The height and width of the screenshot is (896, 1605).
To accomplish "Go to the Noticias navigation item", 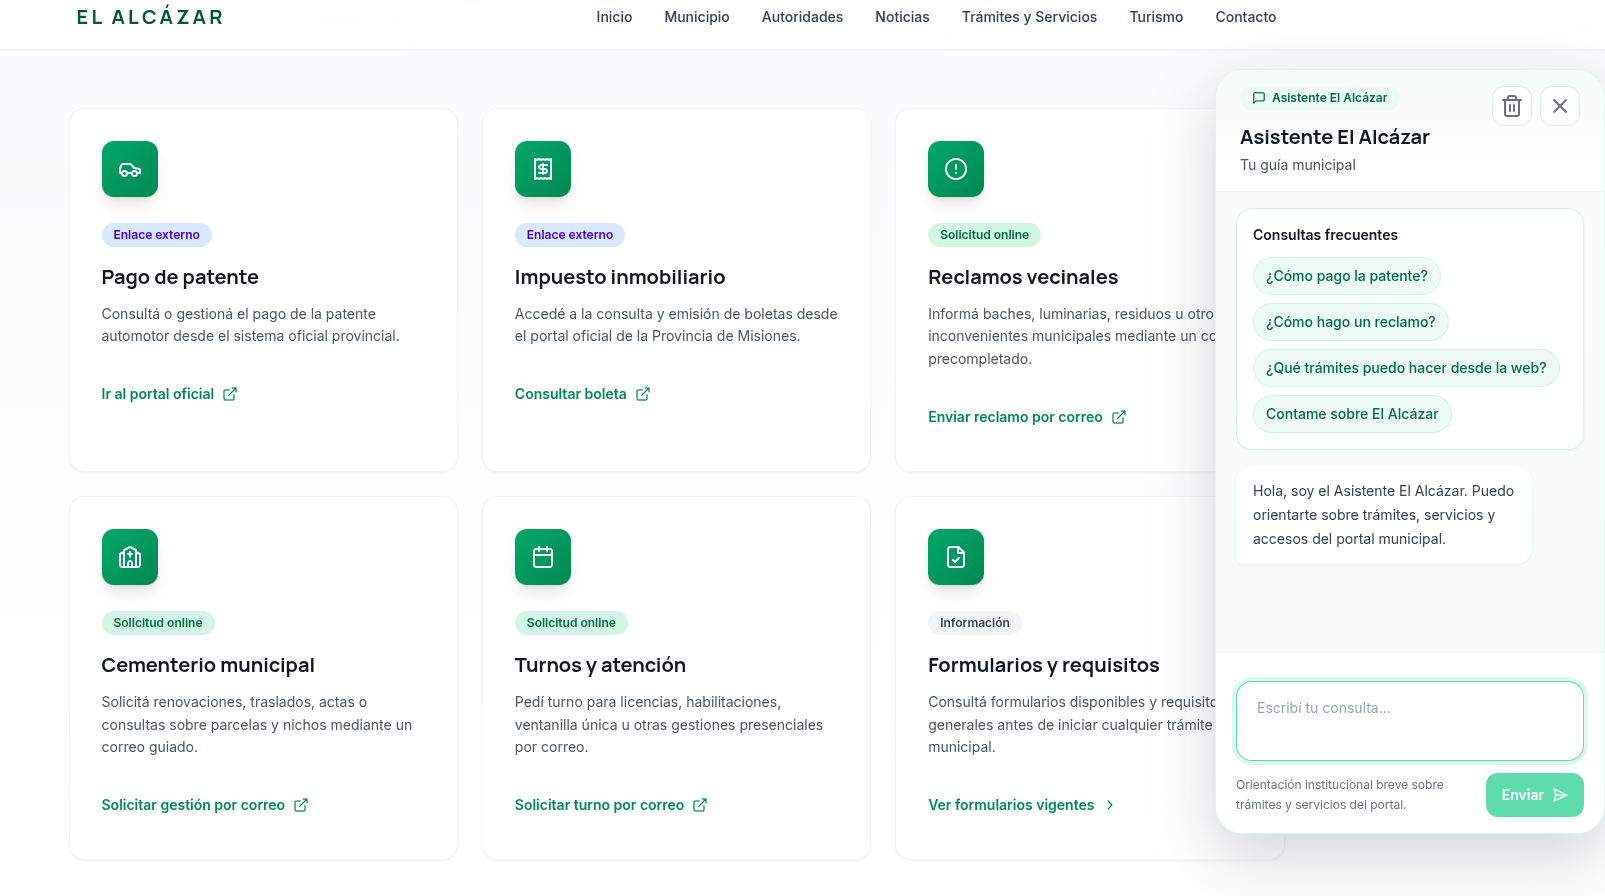I will click(902, 17).
